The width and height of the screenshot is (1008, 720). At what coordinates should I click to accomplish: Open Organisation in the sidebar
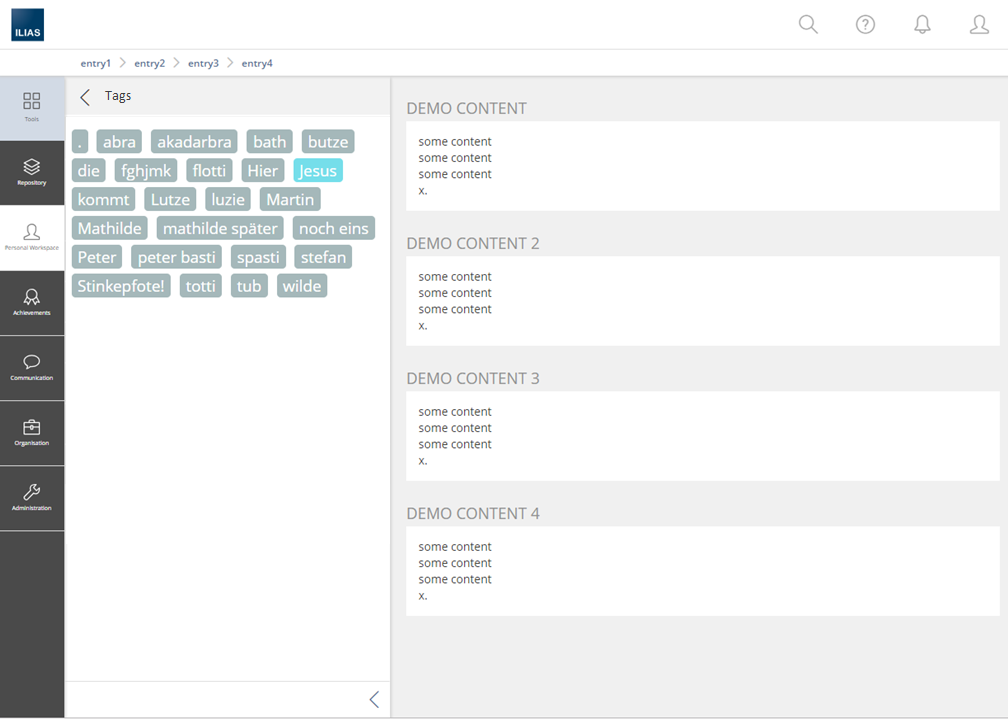[32, 432]
